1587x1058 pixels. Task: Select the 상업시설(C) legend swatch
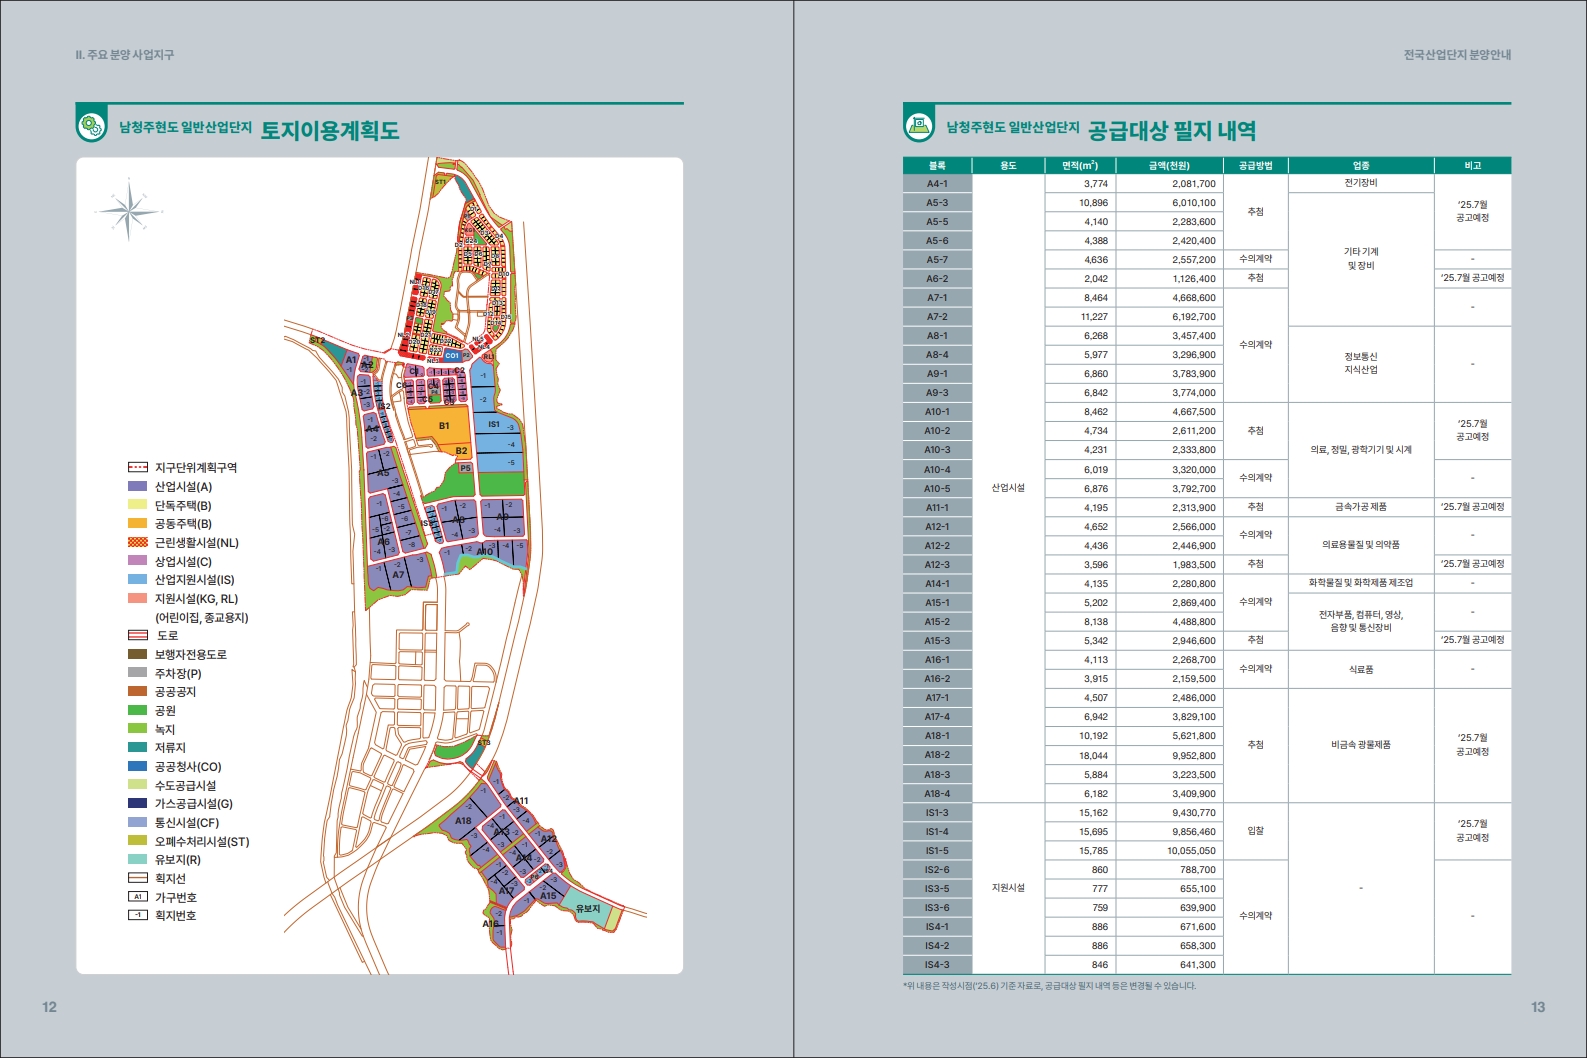tap(138, 561)
